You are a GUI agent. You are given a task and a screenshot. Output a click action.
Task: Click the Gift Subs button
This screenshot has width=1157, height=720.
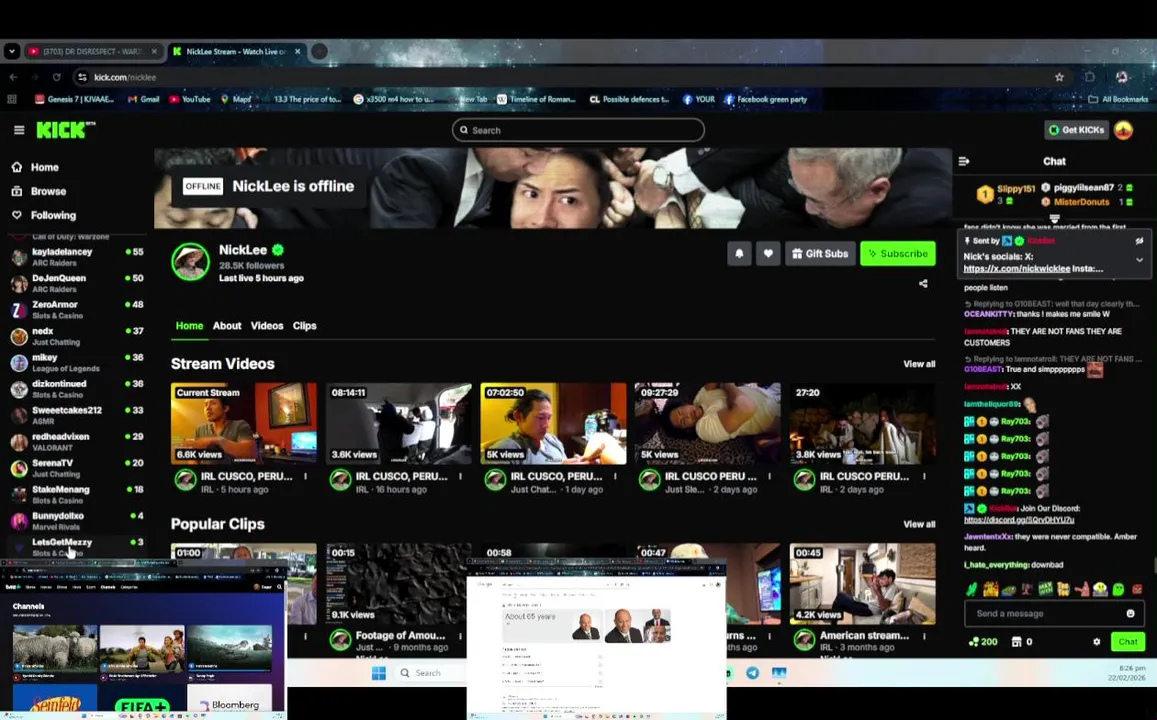tap(820, 254)
